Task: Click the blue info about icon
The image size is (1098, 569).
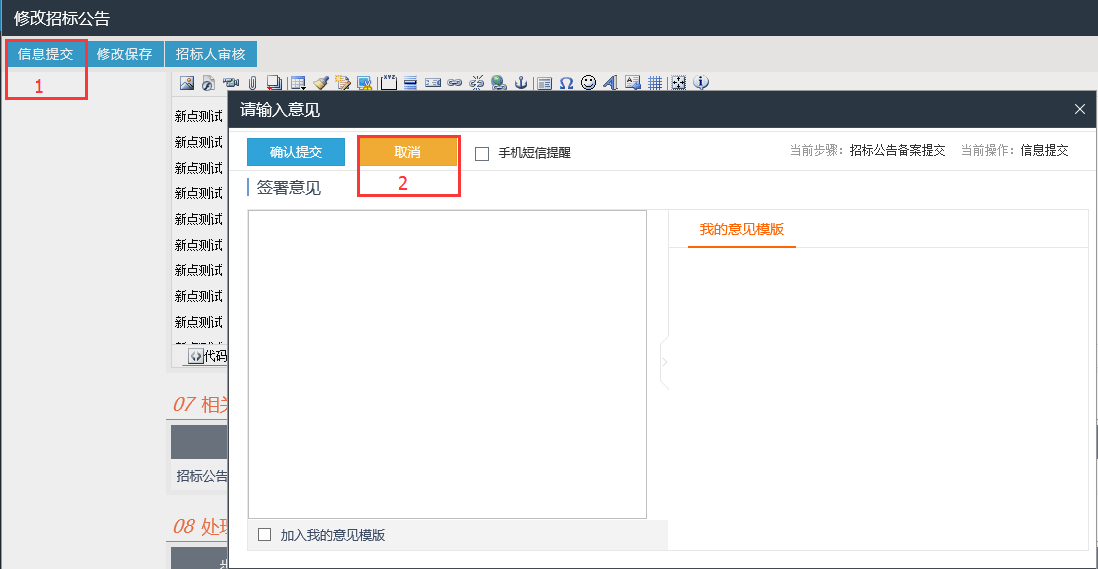Action: point(700,83)
